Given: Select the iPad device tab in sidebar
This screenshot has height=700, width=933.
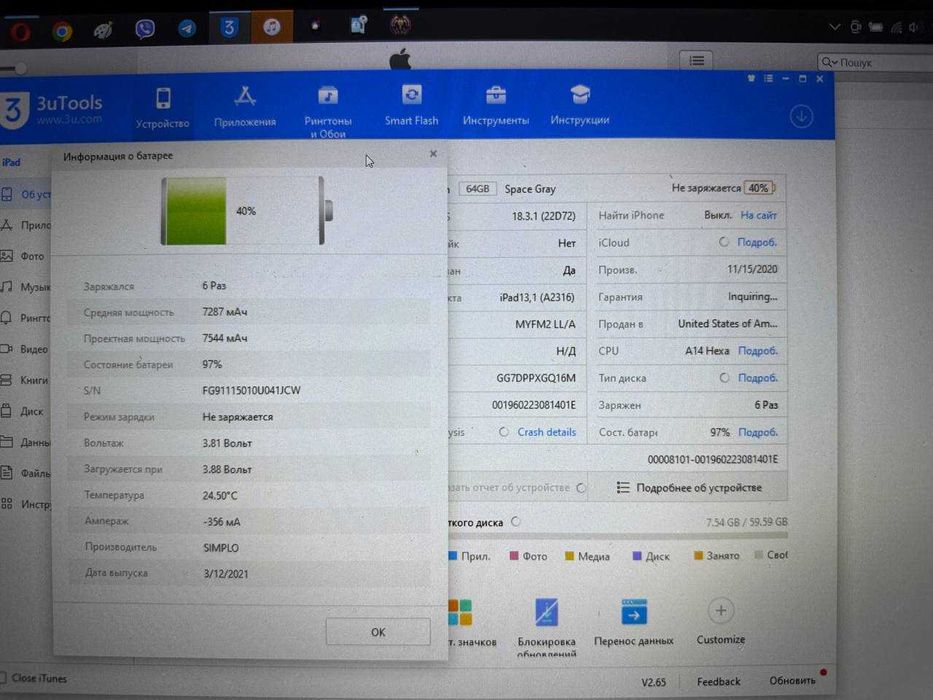Looking at the screenshot, I should tap(11, 162).
